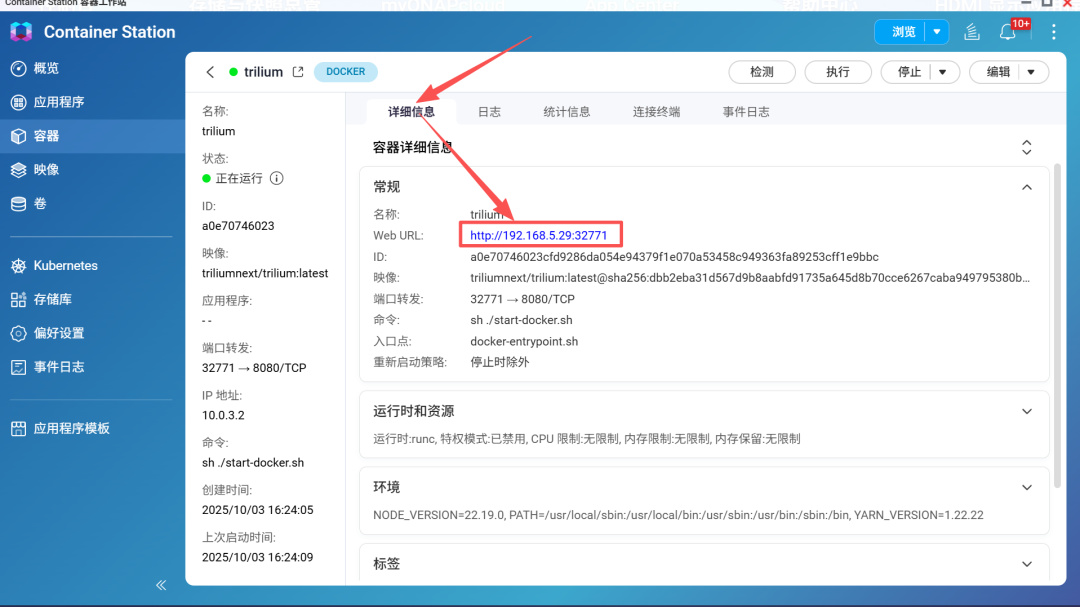
Task: Open the Web URL http://192.168.5.29:32771
Action: [539, 236]
